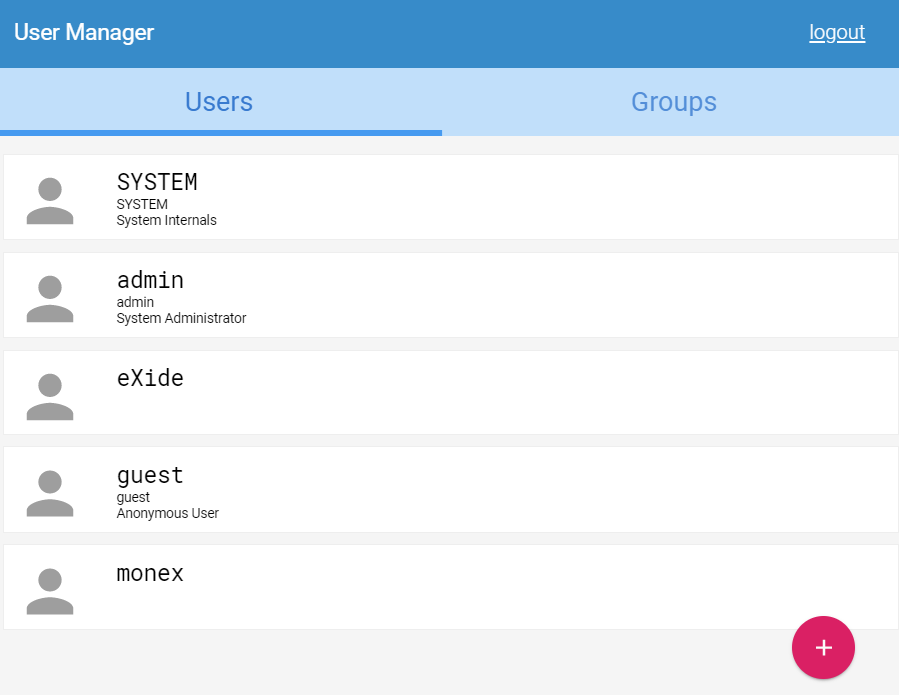Open the SYSTEM user by its large name
The height and width of the screenshot is (695, 899).
157,182
